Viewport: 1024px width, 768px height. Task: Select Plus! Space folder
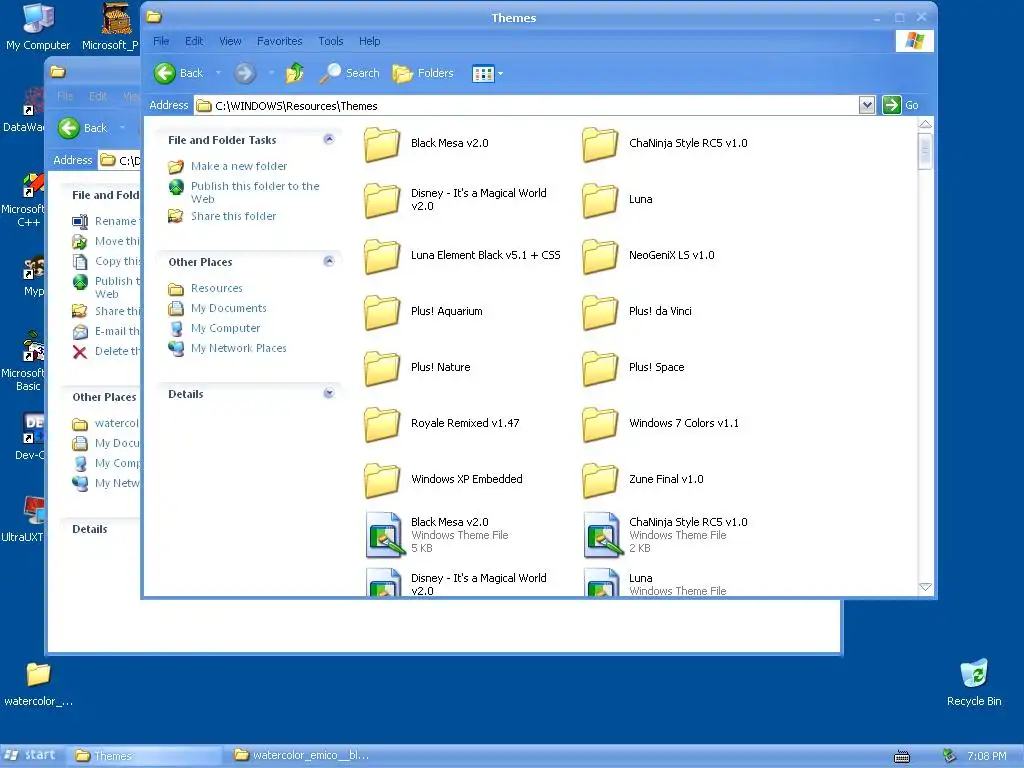[633, 368]
